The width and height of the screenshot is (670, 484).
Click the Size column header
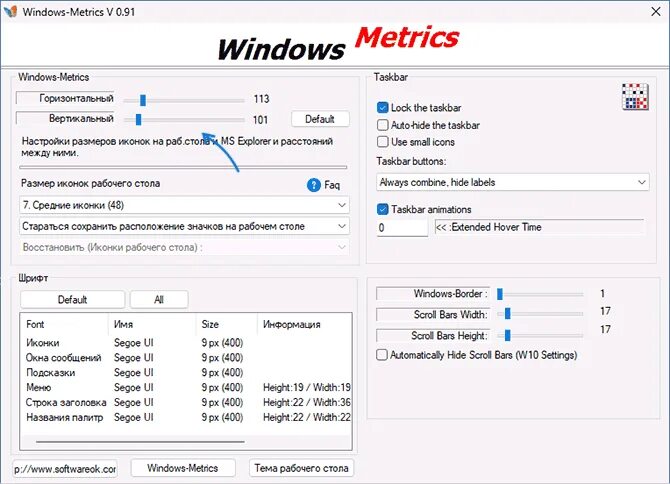coord(226,324)
